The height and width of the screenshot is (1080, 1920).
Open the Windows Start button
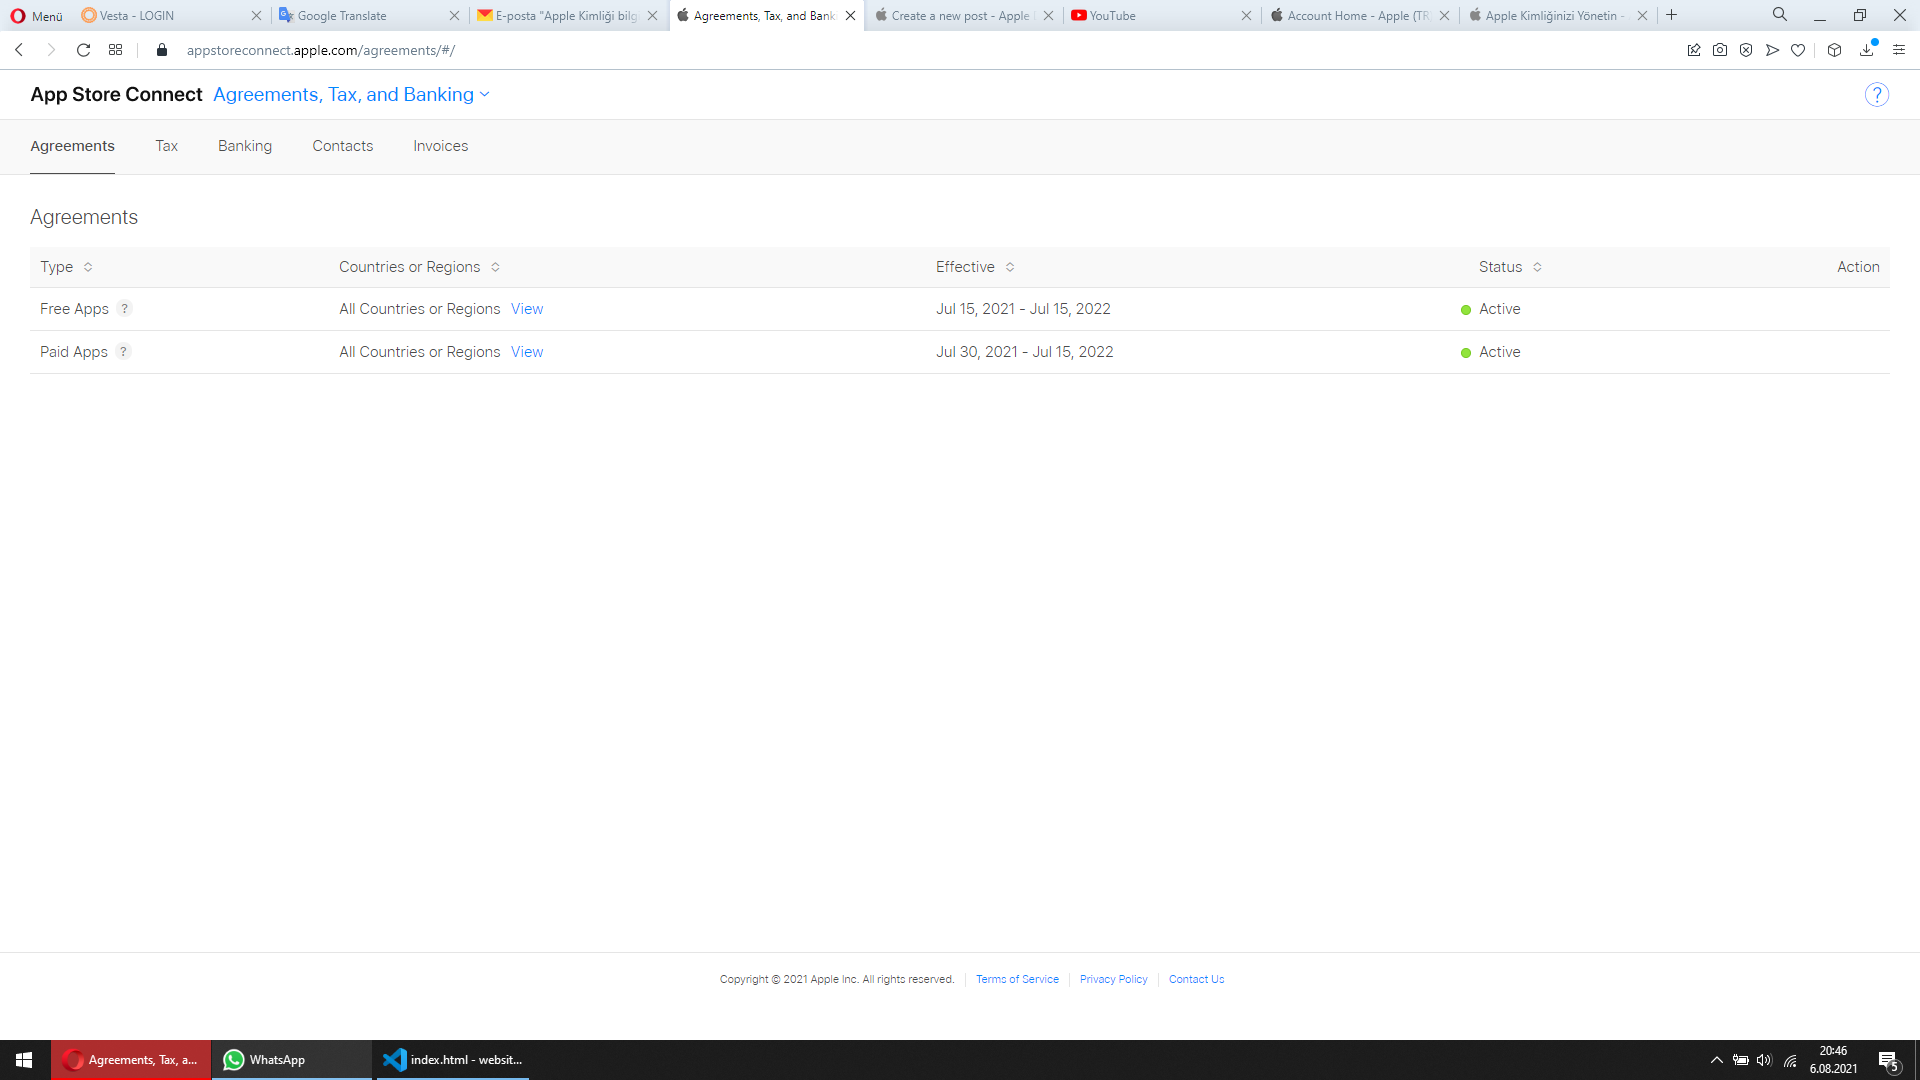pos(25,1060)
